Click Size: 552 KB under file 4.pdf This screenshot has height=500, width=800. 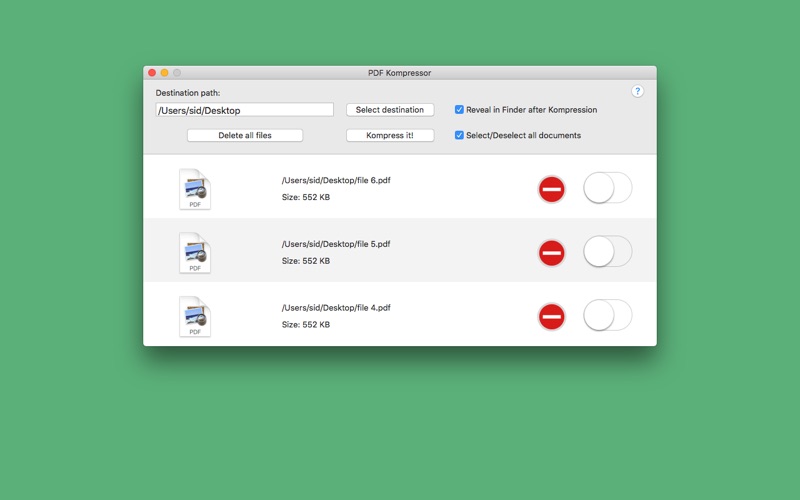(x=306, y=324)
